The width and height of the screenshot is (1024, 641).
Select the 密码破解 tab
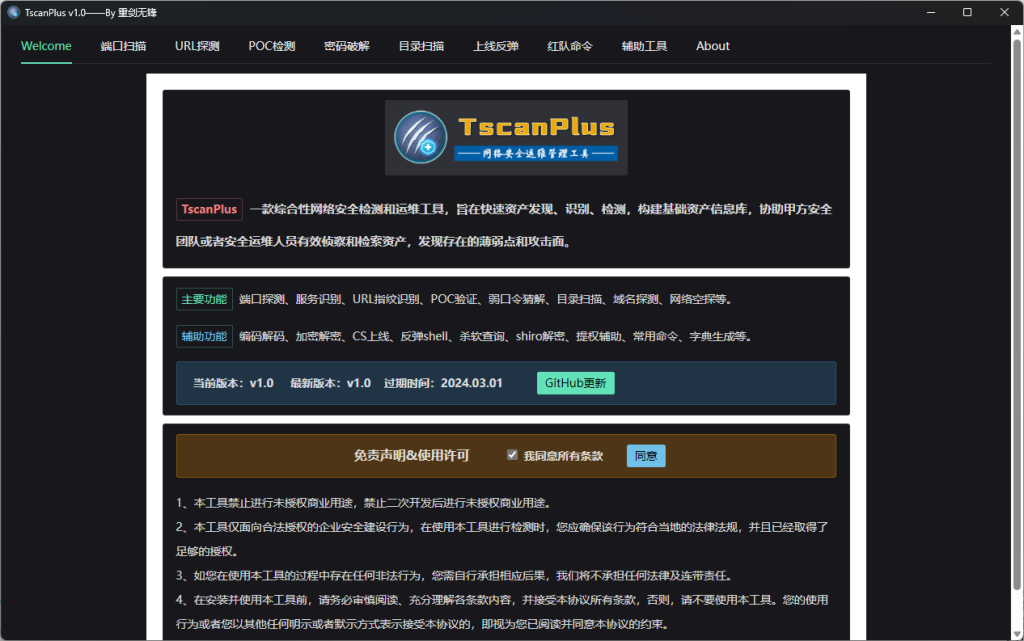(347, 46)
